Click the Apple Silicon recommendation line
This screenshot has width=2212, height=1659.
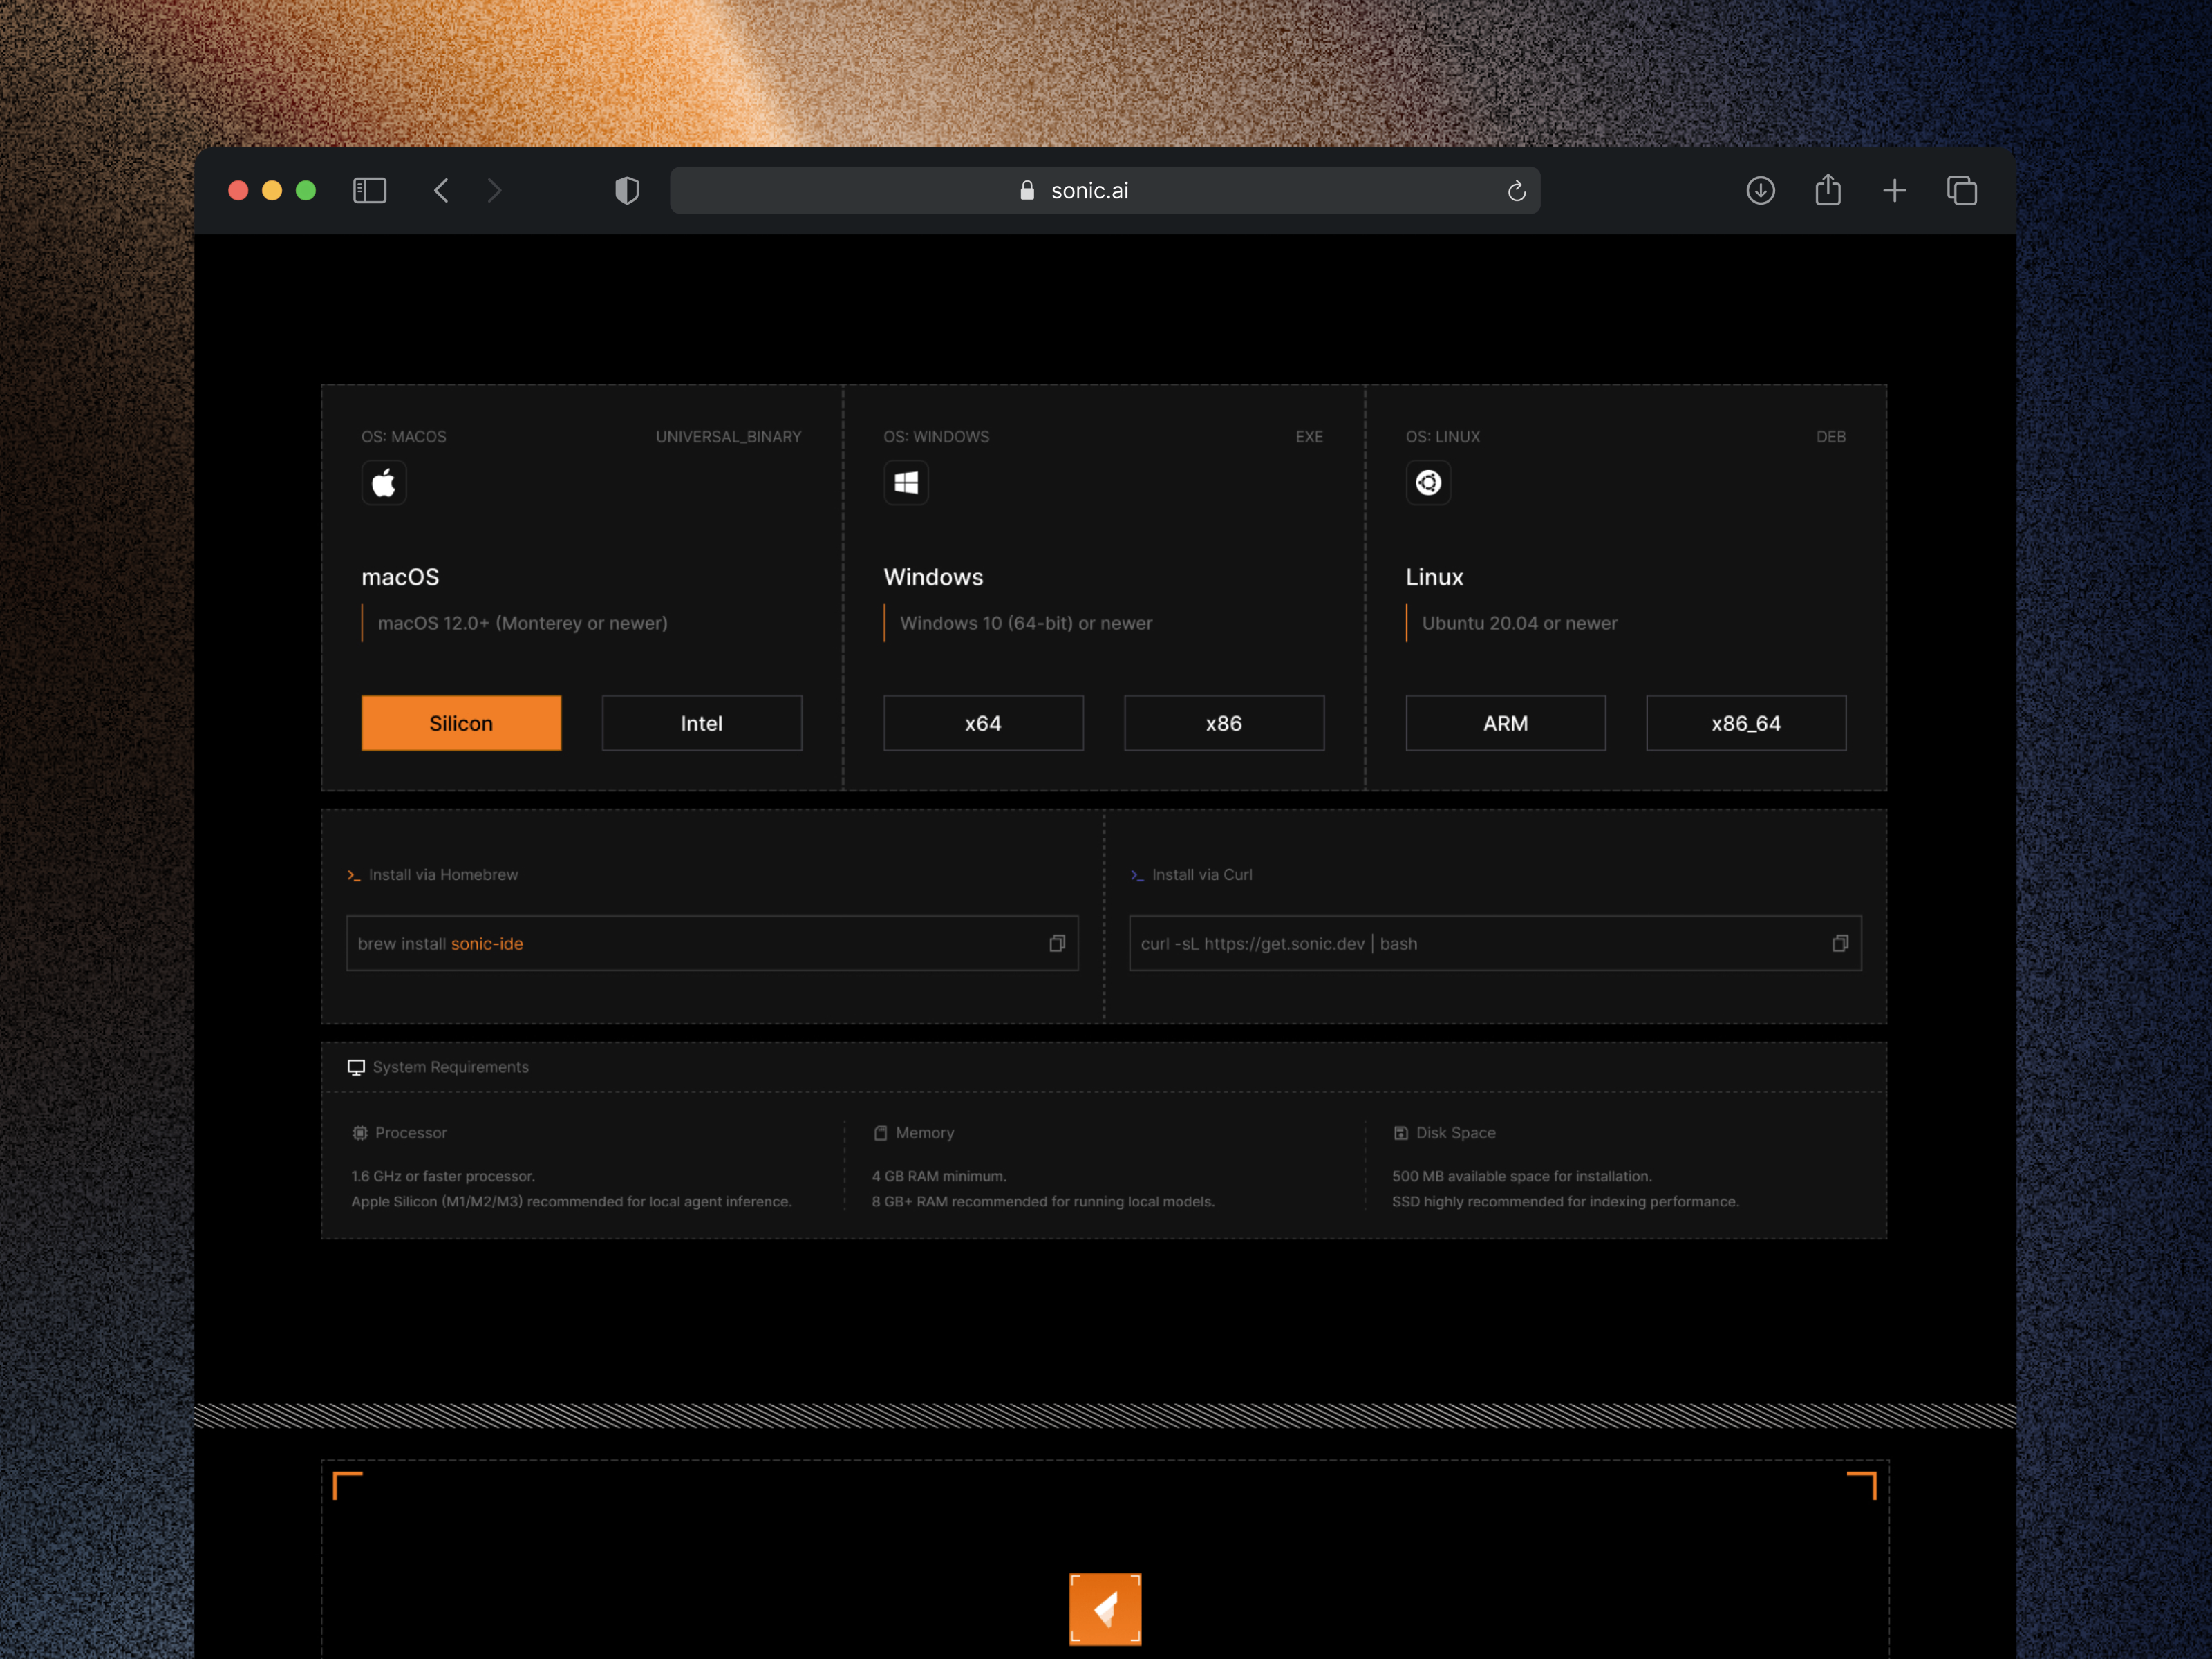click(x=571, y=1201)
